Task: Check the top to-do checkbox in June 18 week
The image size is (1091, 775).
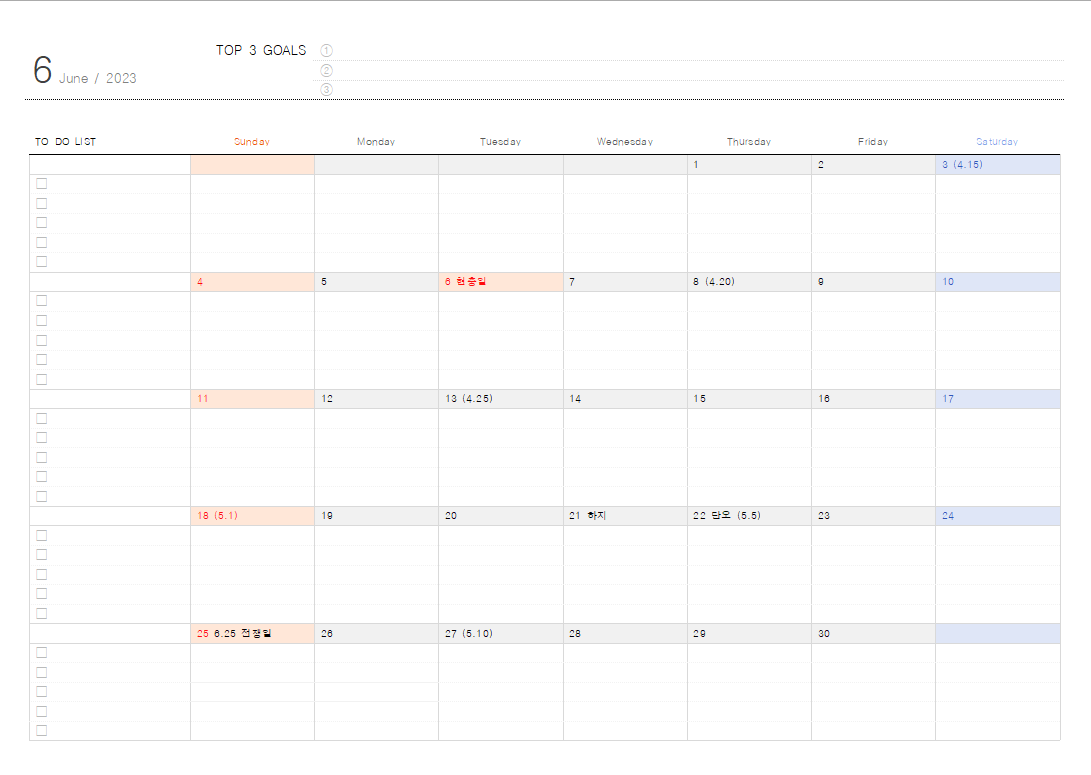Action: click(x=42, y=535)
